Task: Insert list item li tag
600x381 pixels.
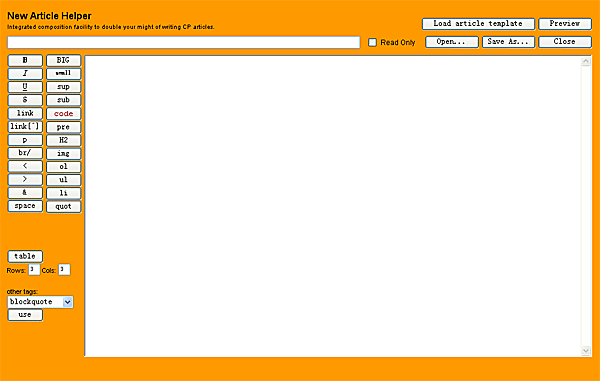Action: (64, 193)
